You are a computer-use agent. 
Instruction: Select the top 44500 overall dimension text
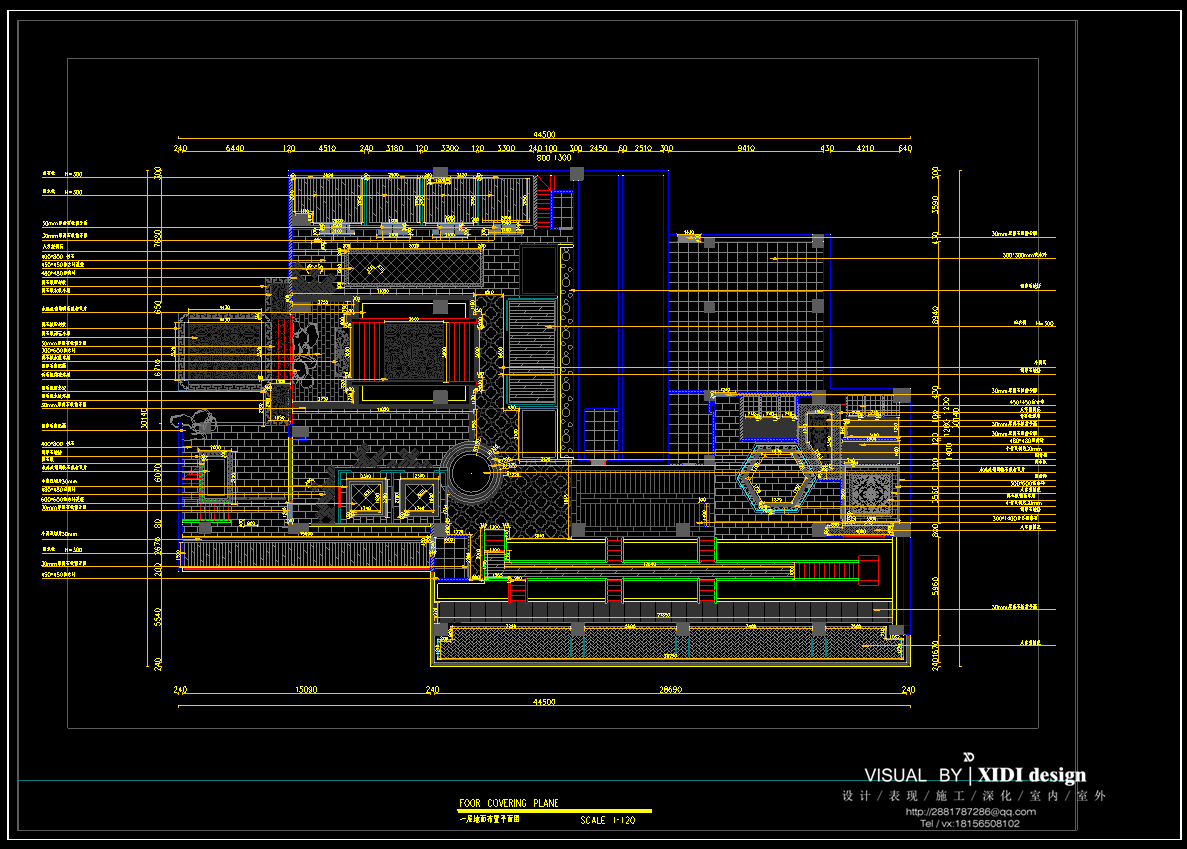tap(544, 135)
